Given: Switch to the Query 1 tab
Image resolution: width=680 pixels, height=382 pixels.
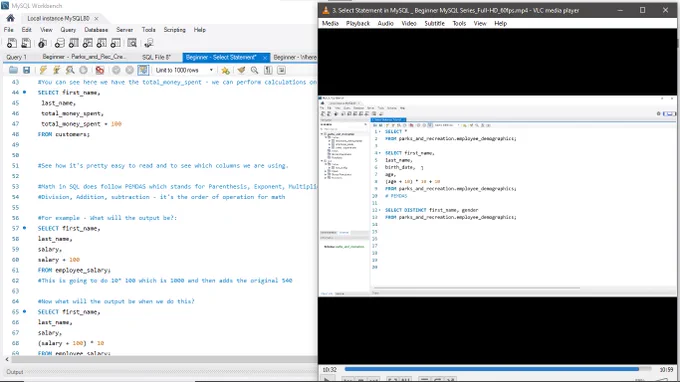Looking at the screenshot, I should (16, 57).
